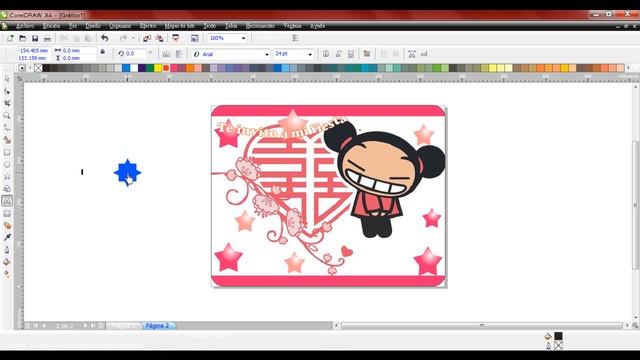Open the Texto menu
Screen dimensions: 640x360
tap(209, 26)
